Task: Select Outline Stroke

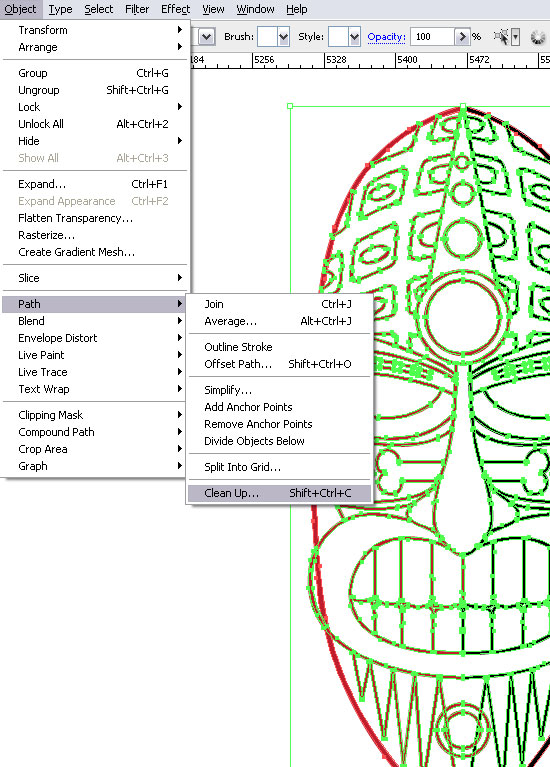Action: (x=279, y=347)
